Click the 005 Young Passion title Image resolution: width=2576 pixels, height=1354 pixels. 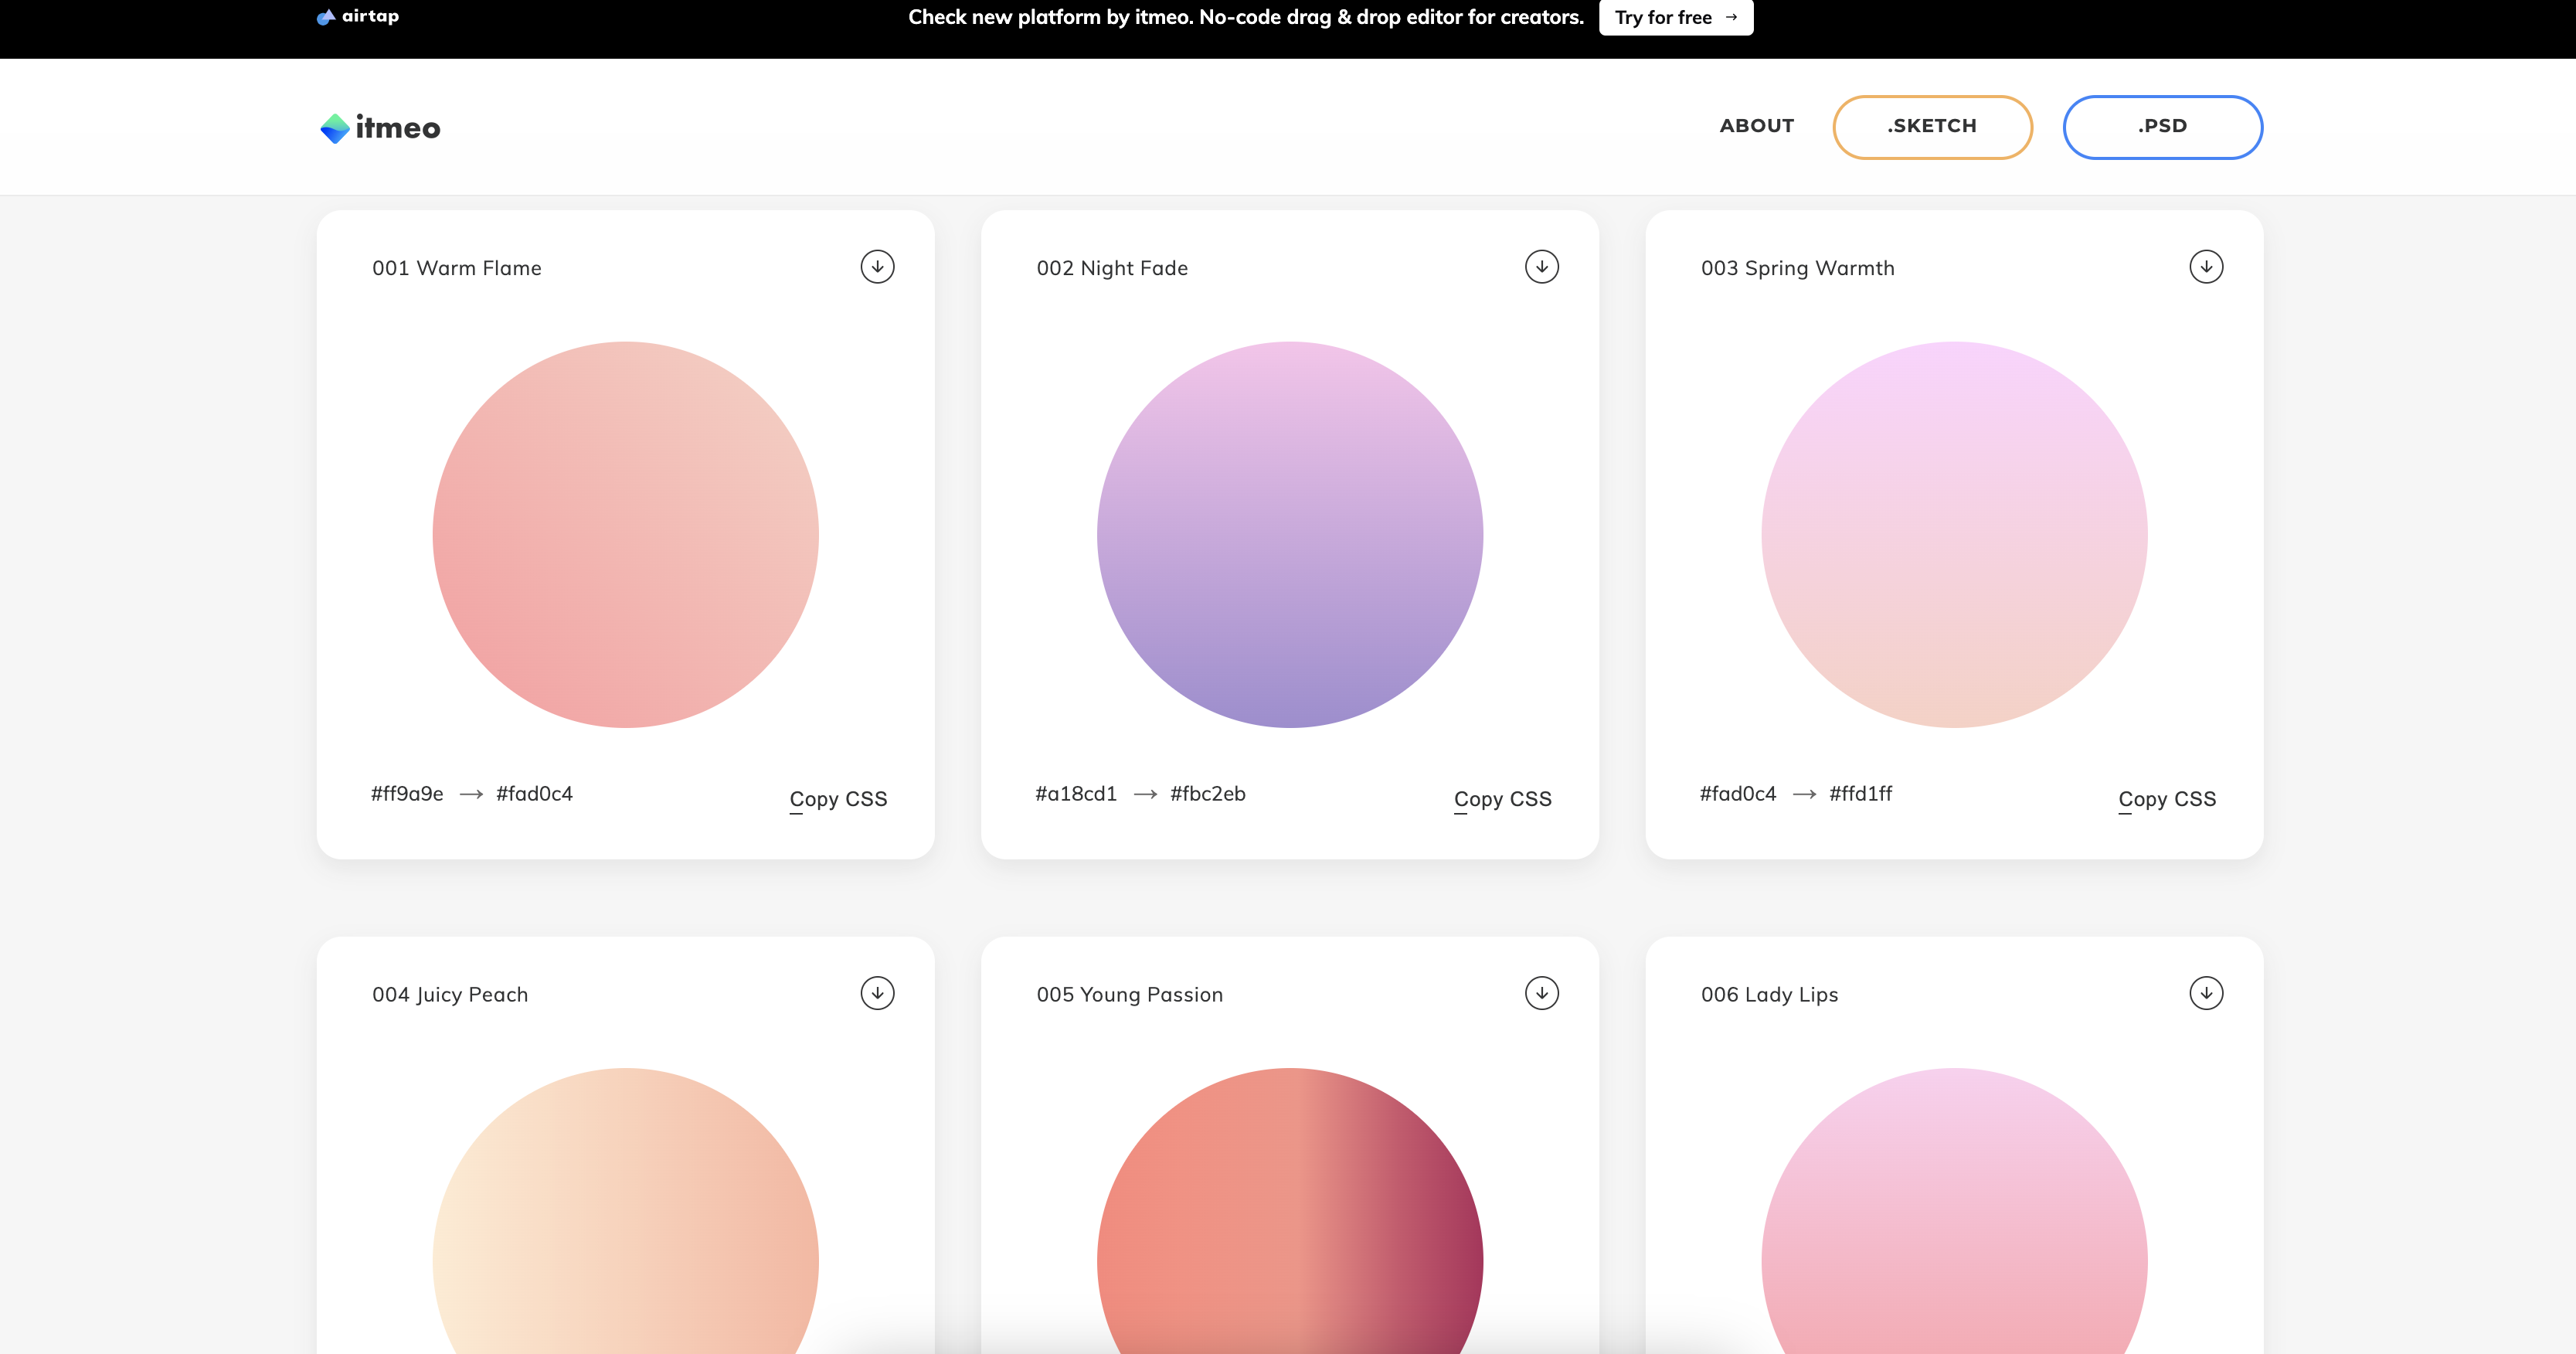(1129, 994)
